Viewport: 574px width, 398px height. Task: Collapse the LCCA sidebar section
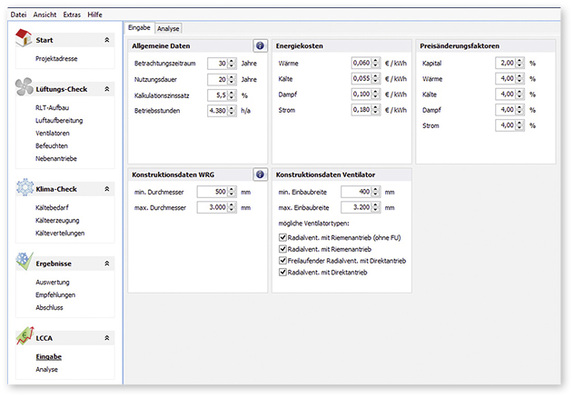107,338
